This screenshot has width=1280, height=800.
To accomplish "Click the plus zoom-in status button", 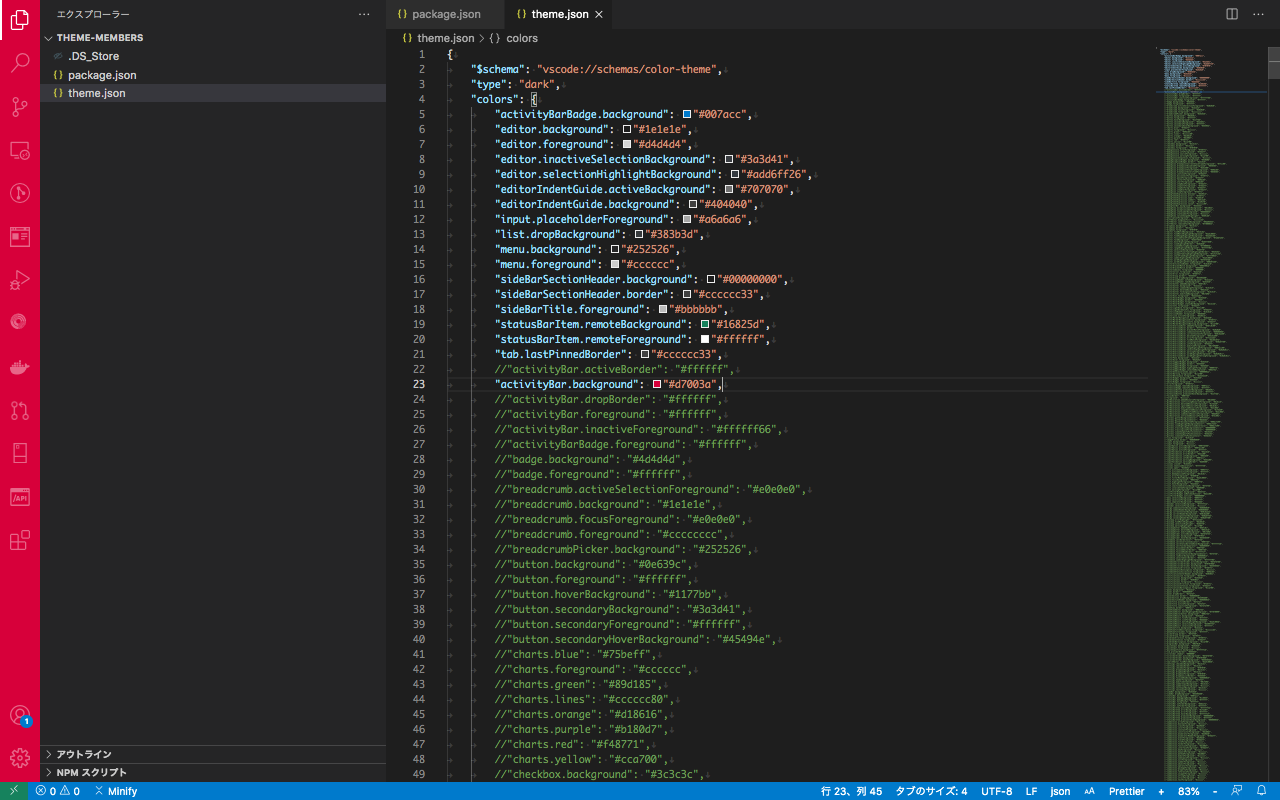I will [x=1161, y=791].
